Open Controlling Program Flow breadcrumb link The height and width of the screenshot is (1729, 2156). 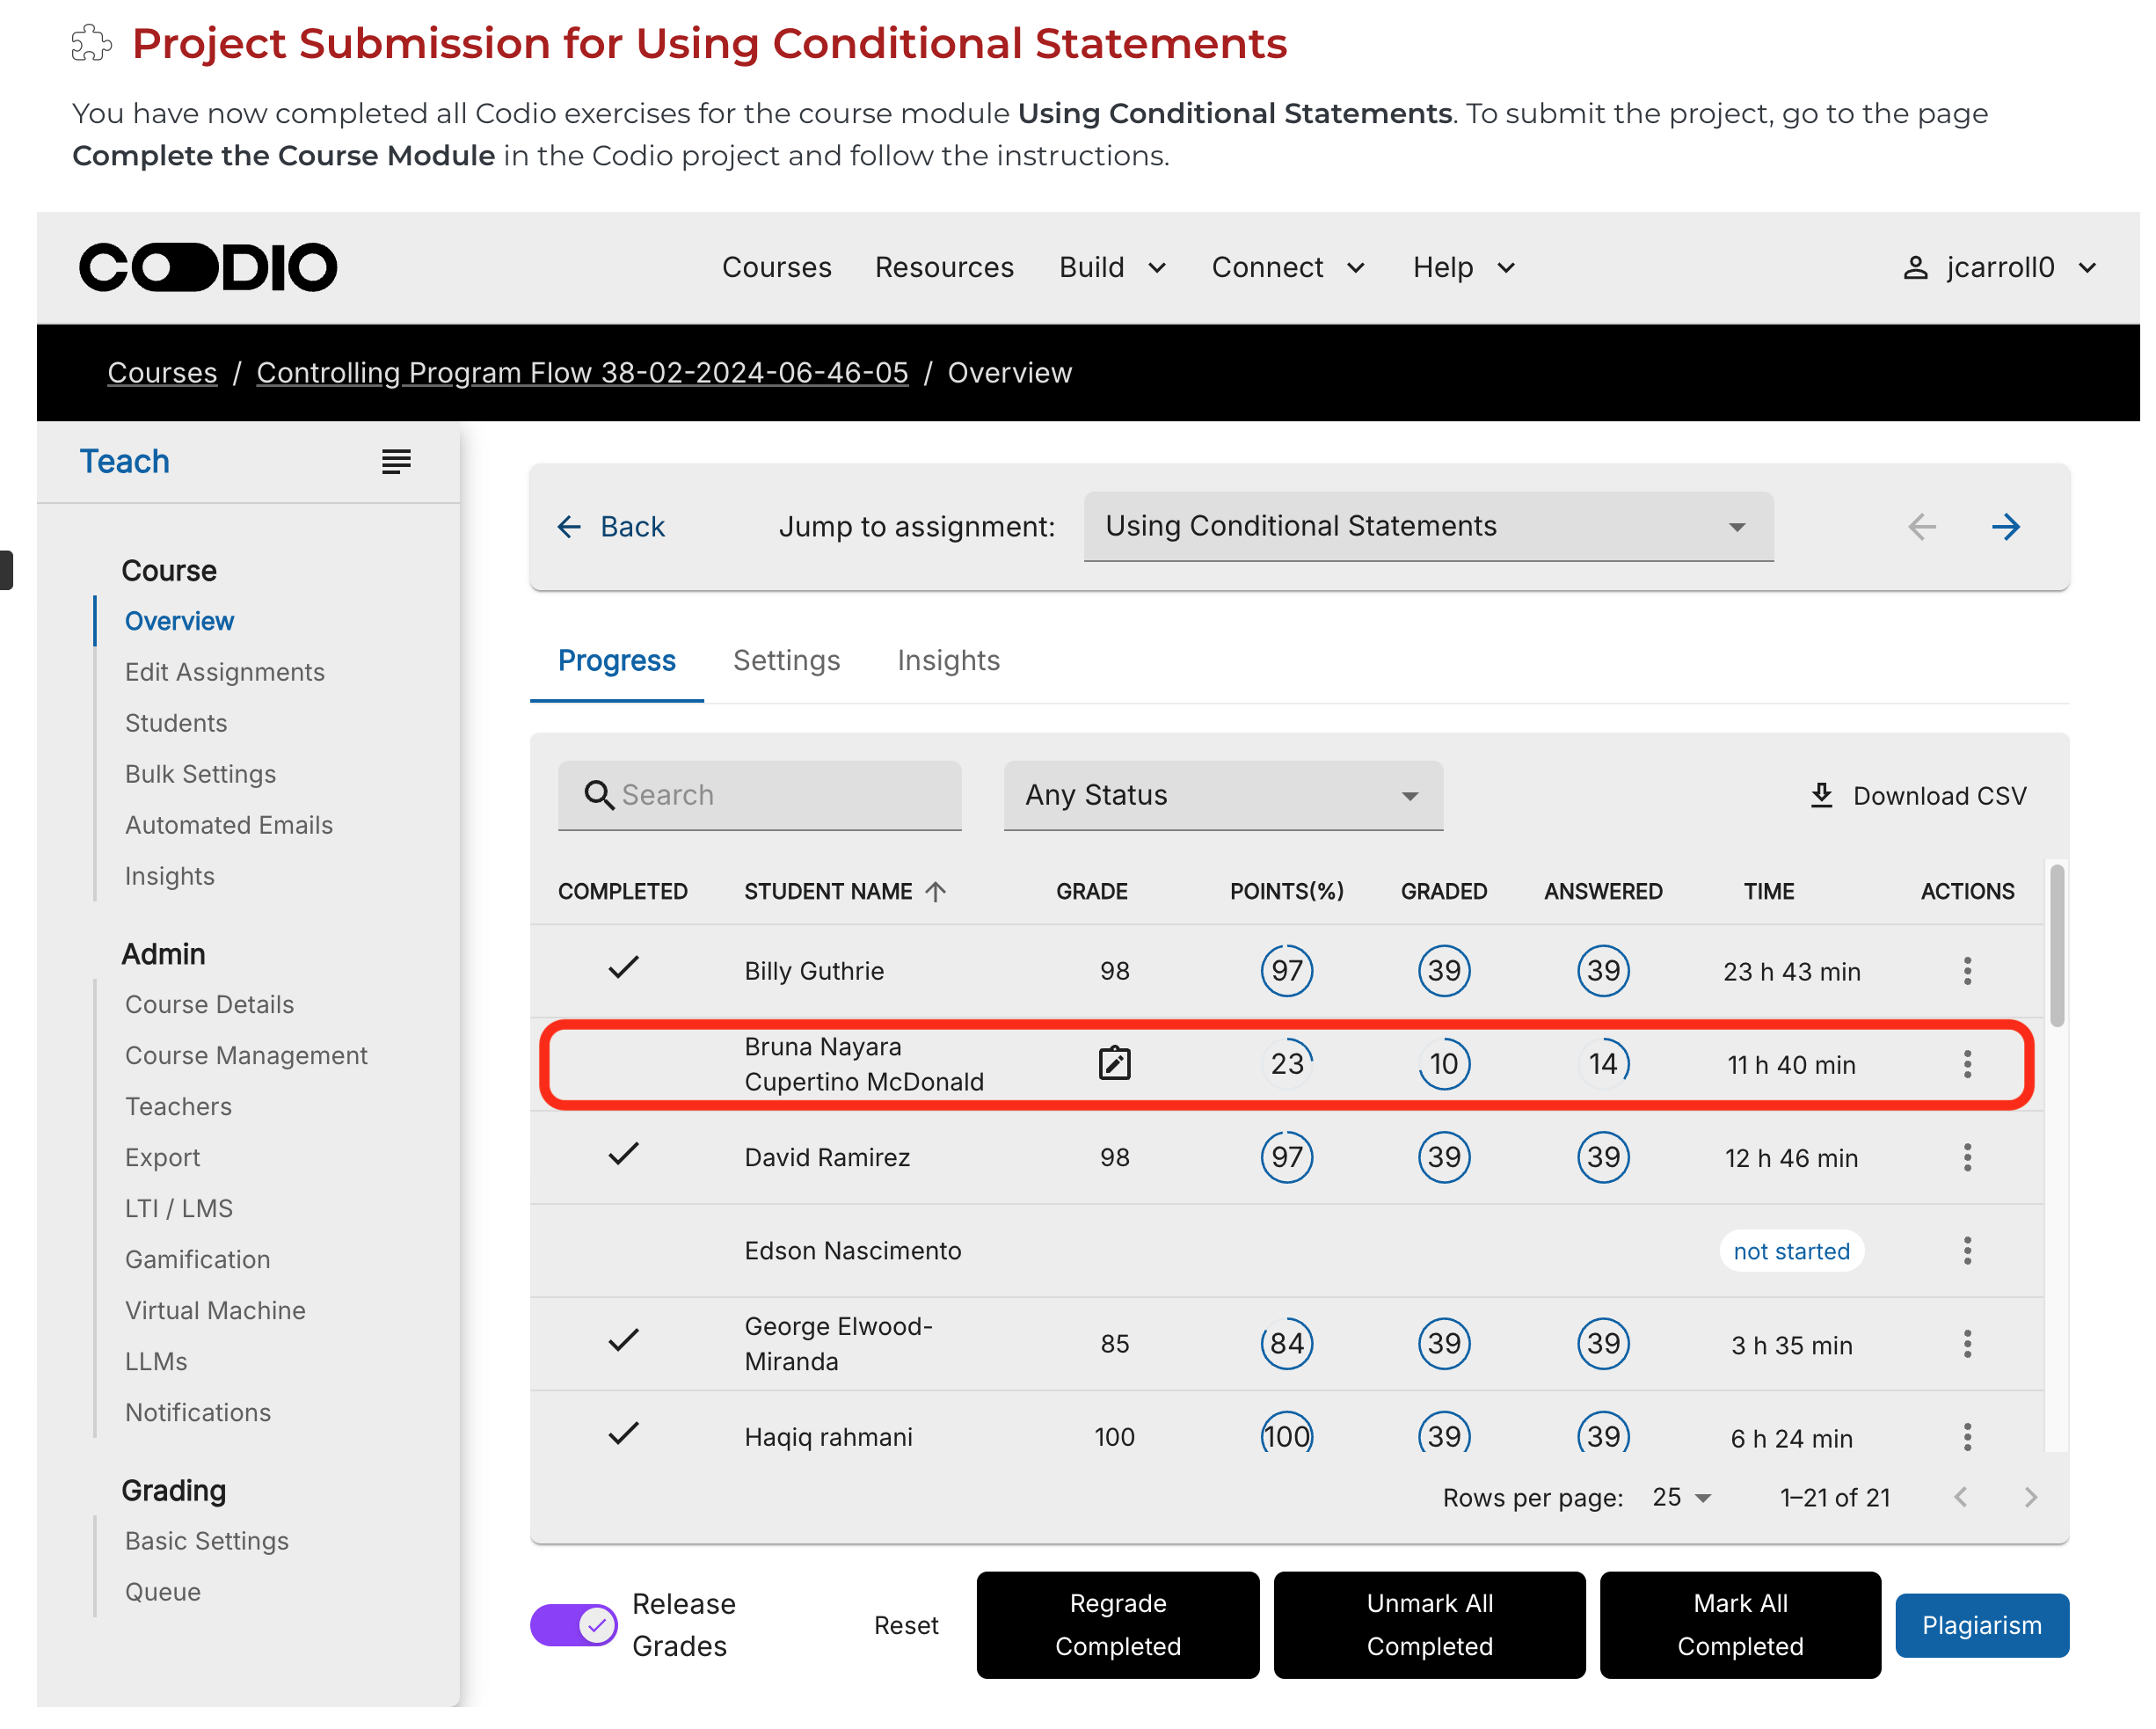pyautogui.click(x=582, y=372)
